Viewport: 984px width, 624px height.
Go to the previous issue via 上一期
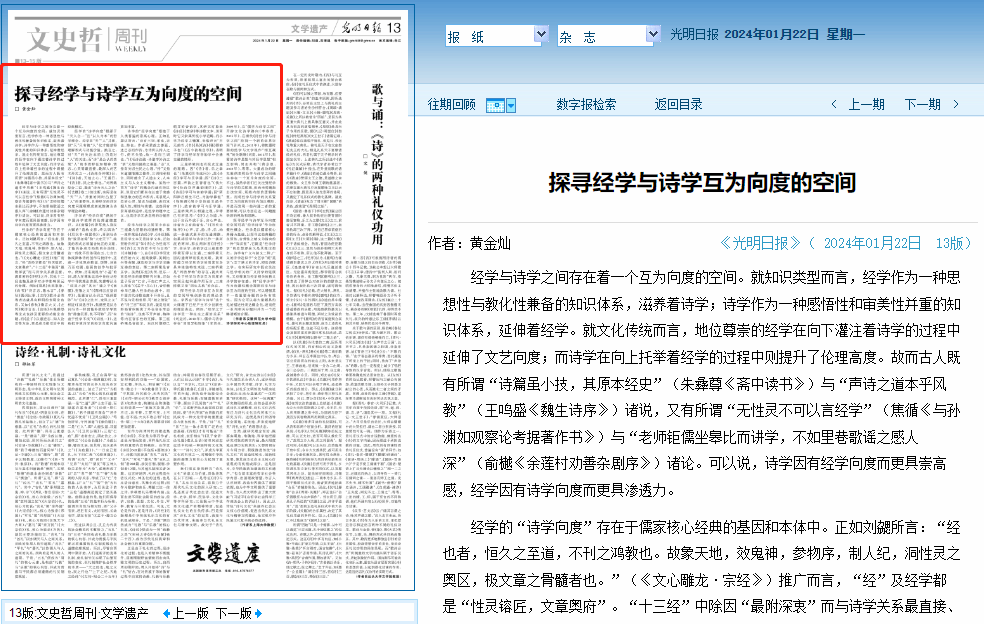[867, 105]
